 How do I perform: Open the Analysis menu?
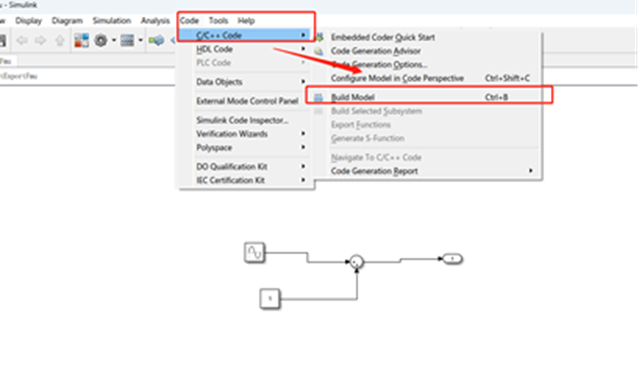coord(155,21)
